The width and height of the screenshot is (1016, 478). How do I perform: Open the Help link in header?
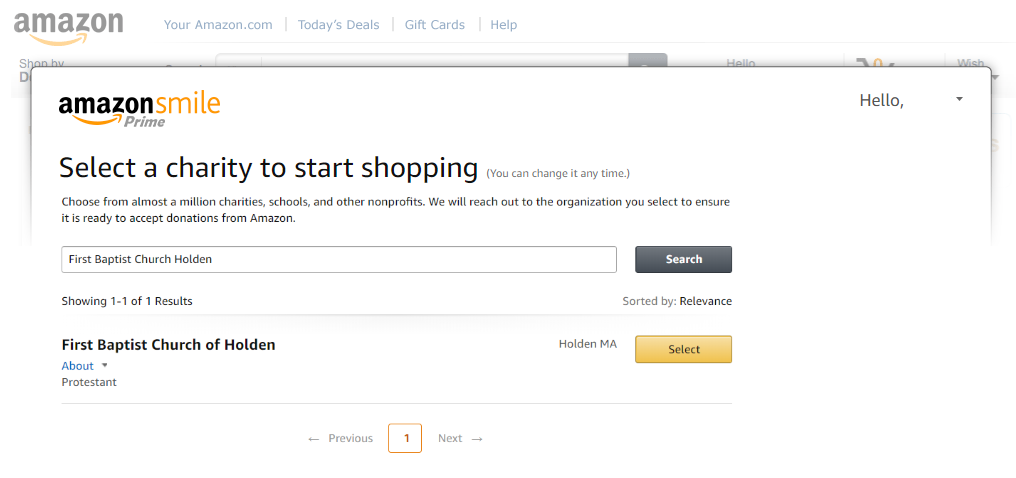click(503, 25)
